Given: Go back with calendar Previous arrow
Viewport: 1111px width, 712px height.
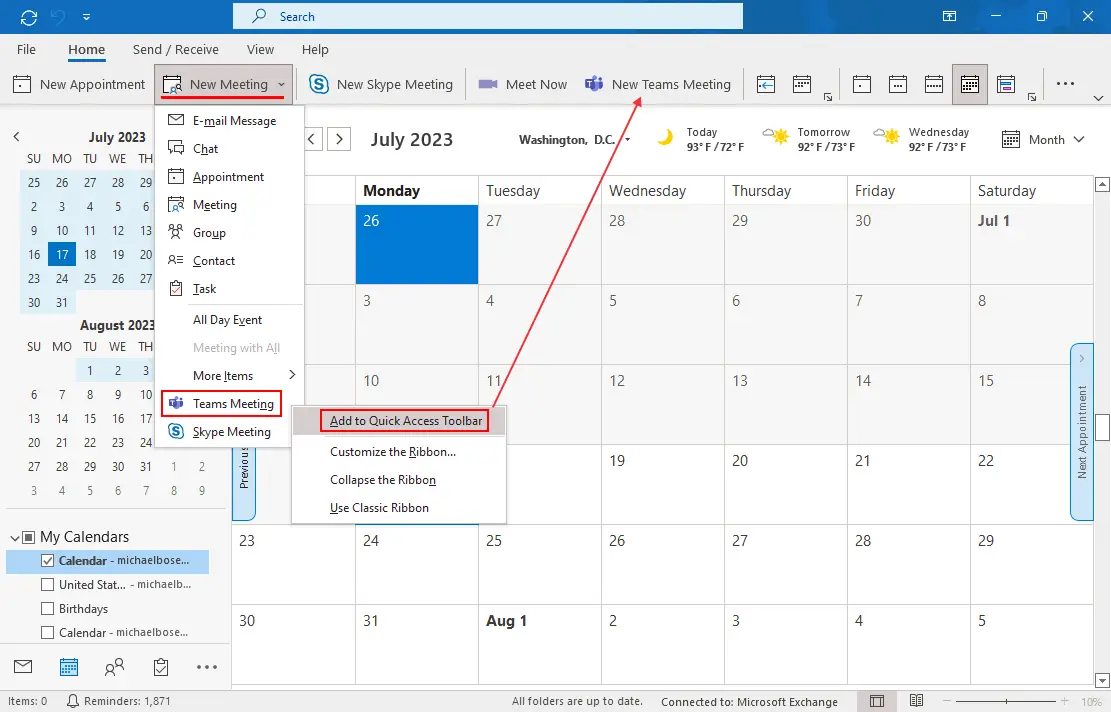Looking at the screenshot, I should pyautogui.click(x=313, y=139).
